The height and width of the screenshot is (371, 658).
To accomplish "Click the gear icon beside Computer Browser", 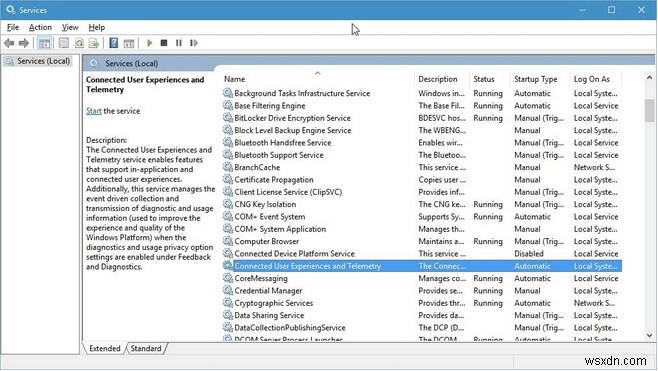I will click(228, 241).
